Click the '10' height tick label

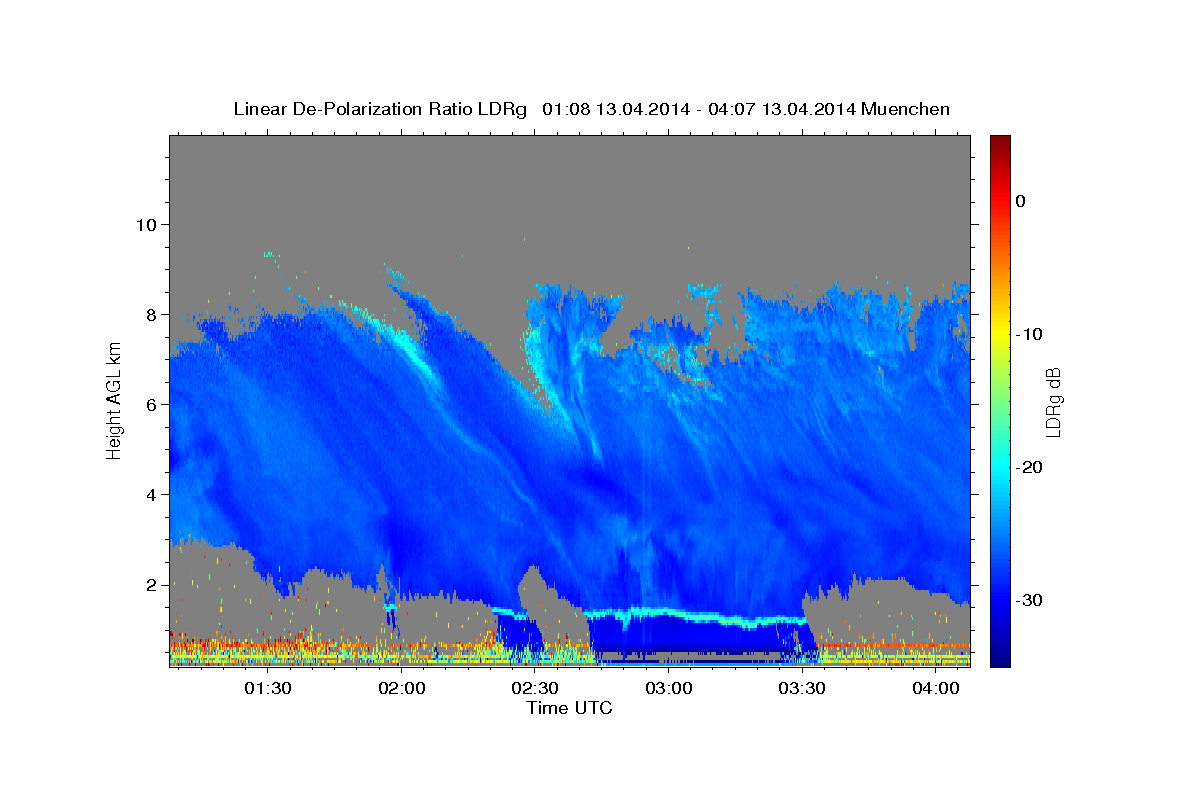145,224
